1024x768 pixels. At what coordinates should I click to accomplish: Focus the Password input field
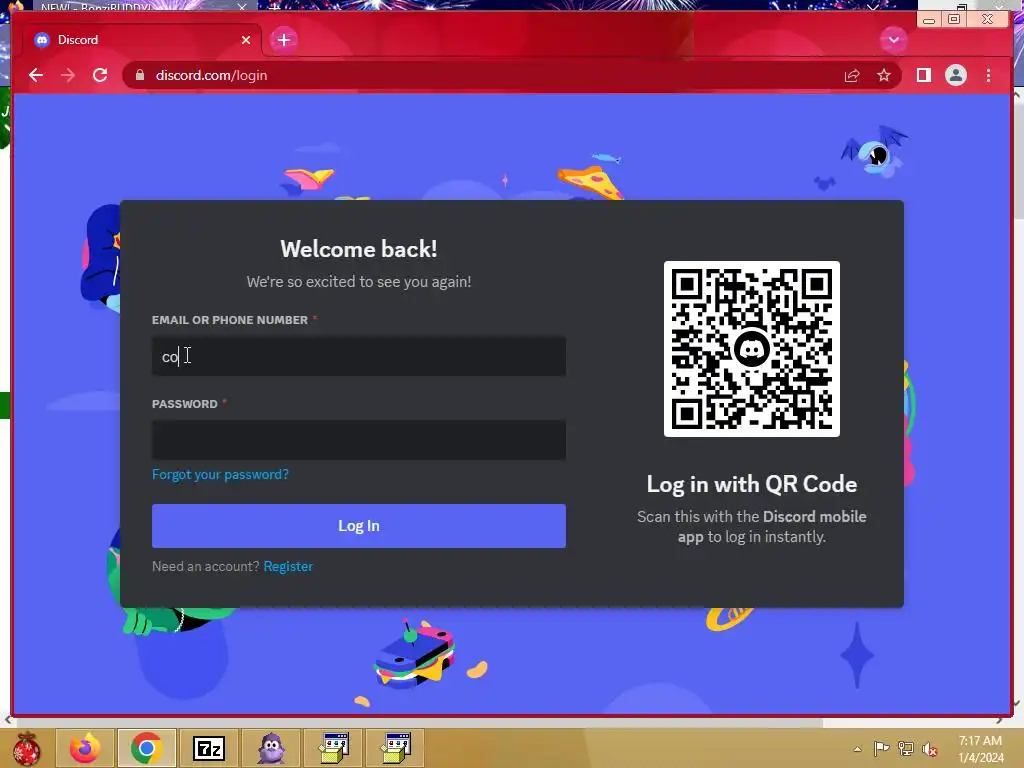[x=359, y=440]
